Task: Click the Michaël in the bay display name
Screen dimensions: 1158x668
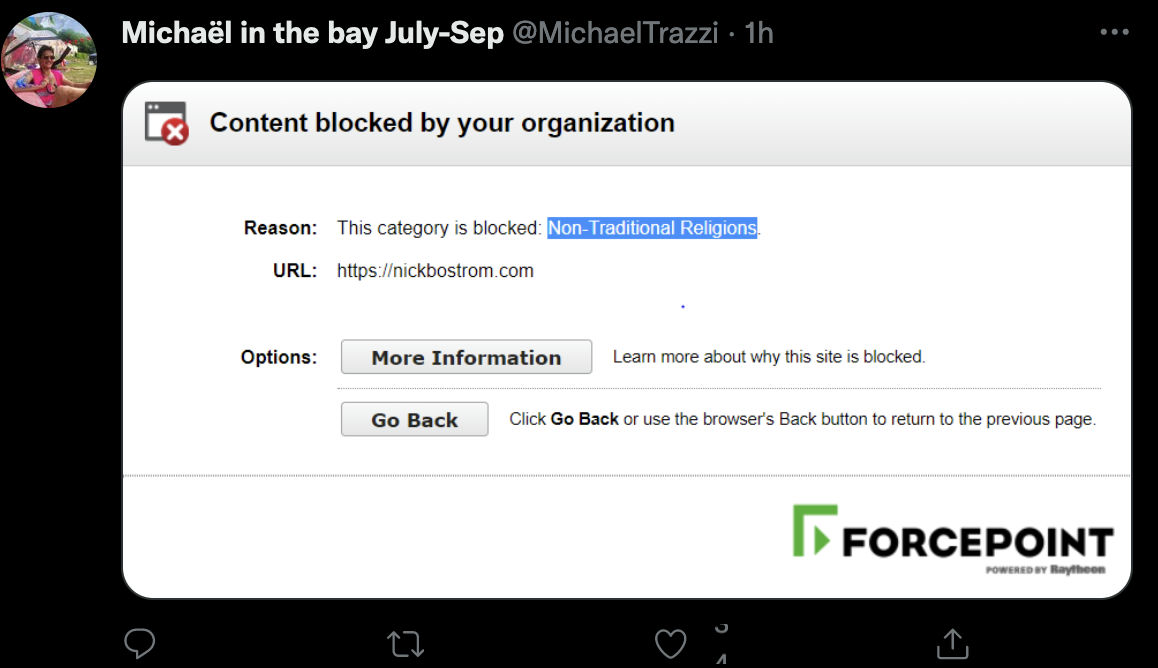Action: tap(312, 33)
